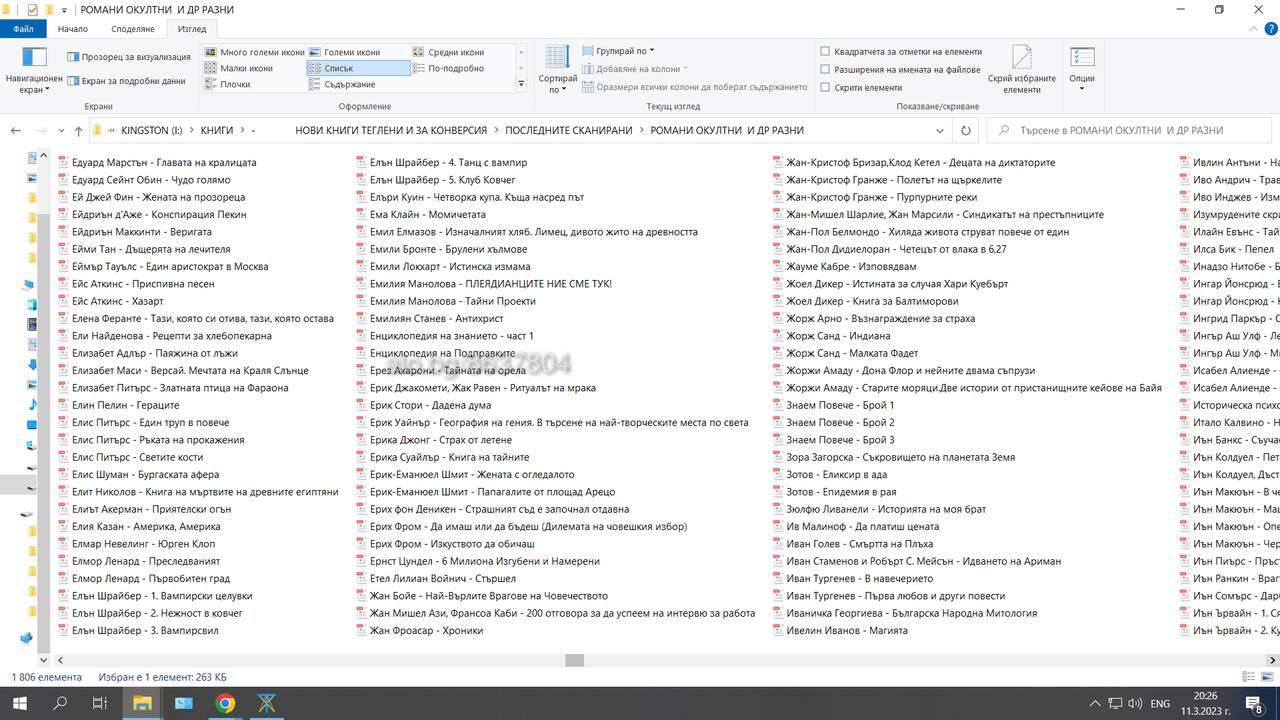Viewport: 1280px width, 720px height.
Task: Select Content view (Съдържание)
Action: (x=342, y=84)
